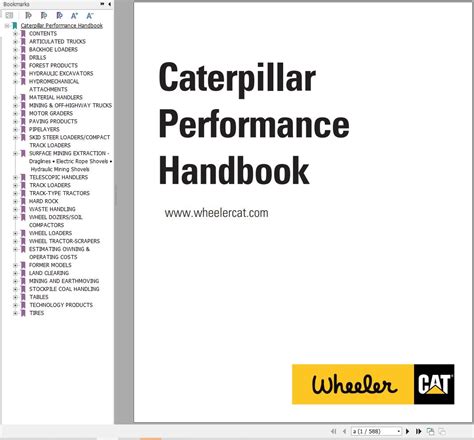The width and height of the screenshot is (474, 440).
Task: Jump to the last page
Action: (419, 431)
